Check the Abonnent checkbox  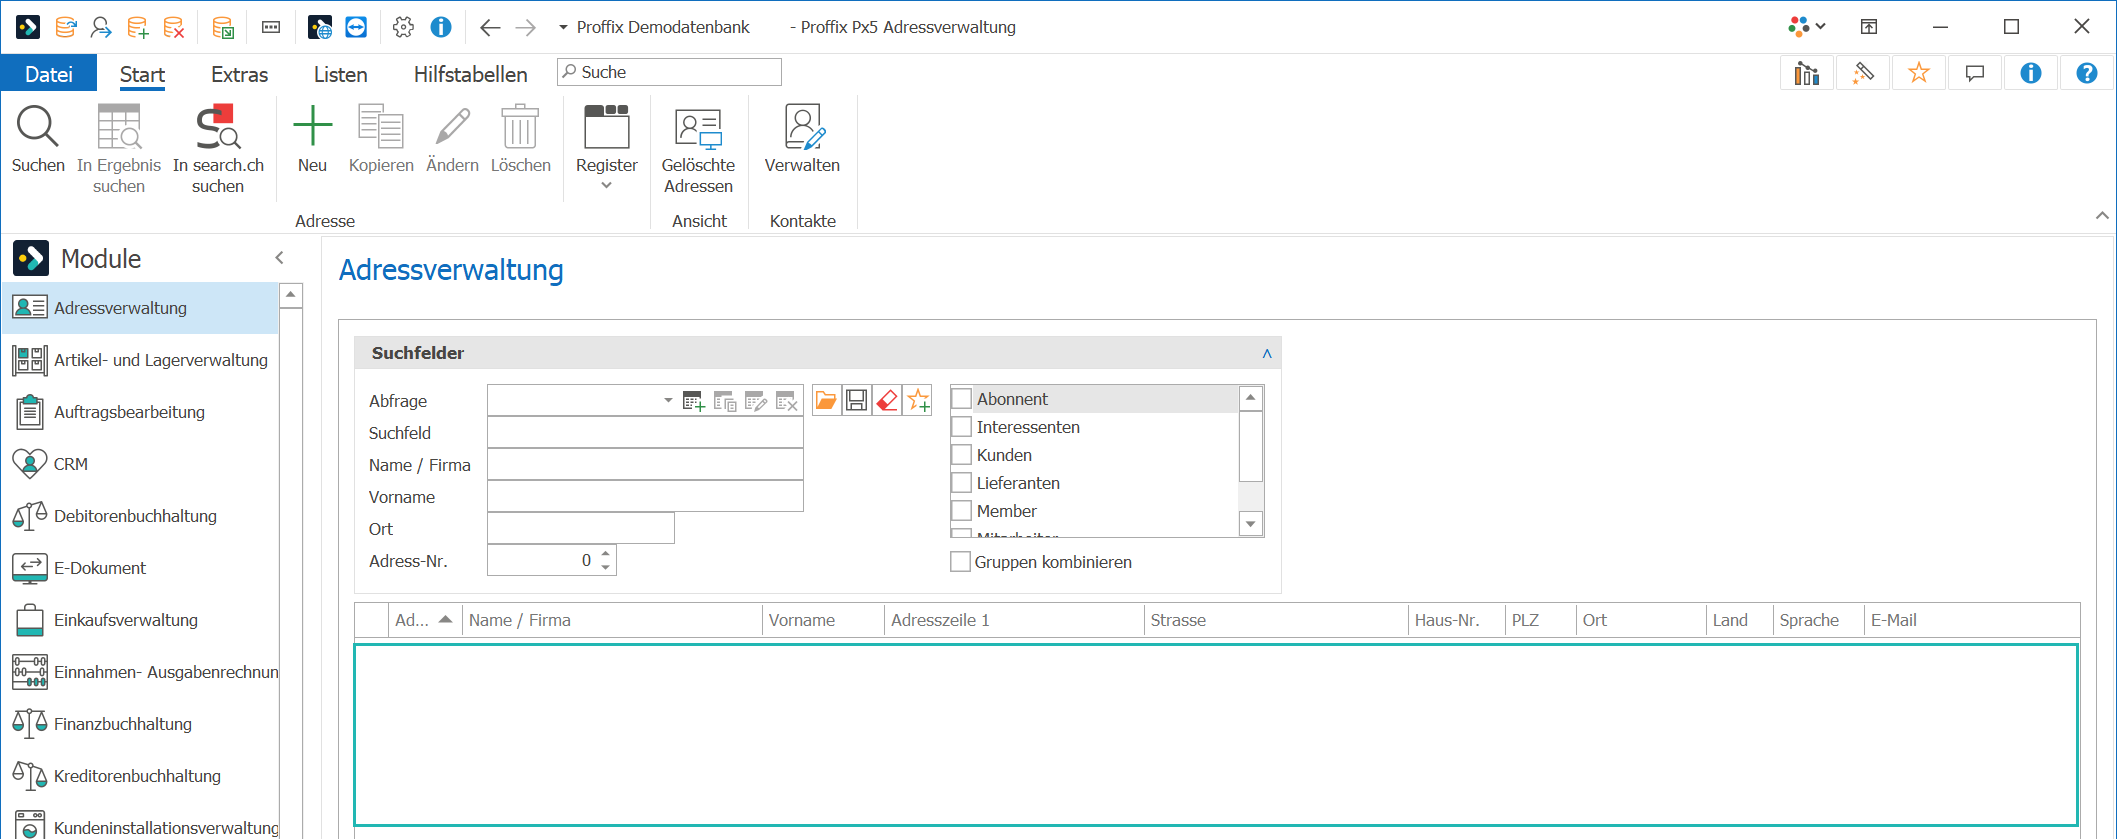click(x=961, y=399)
